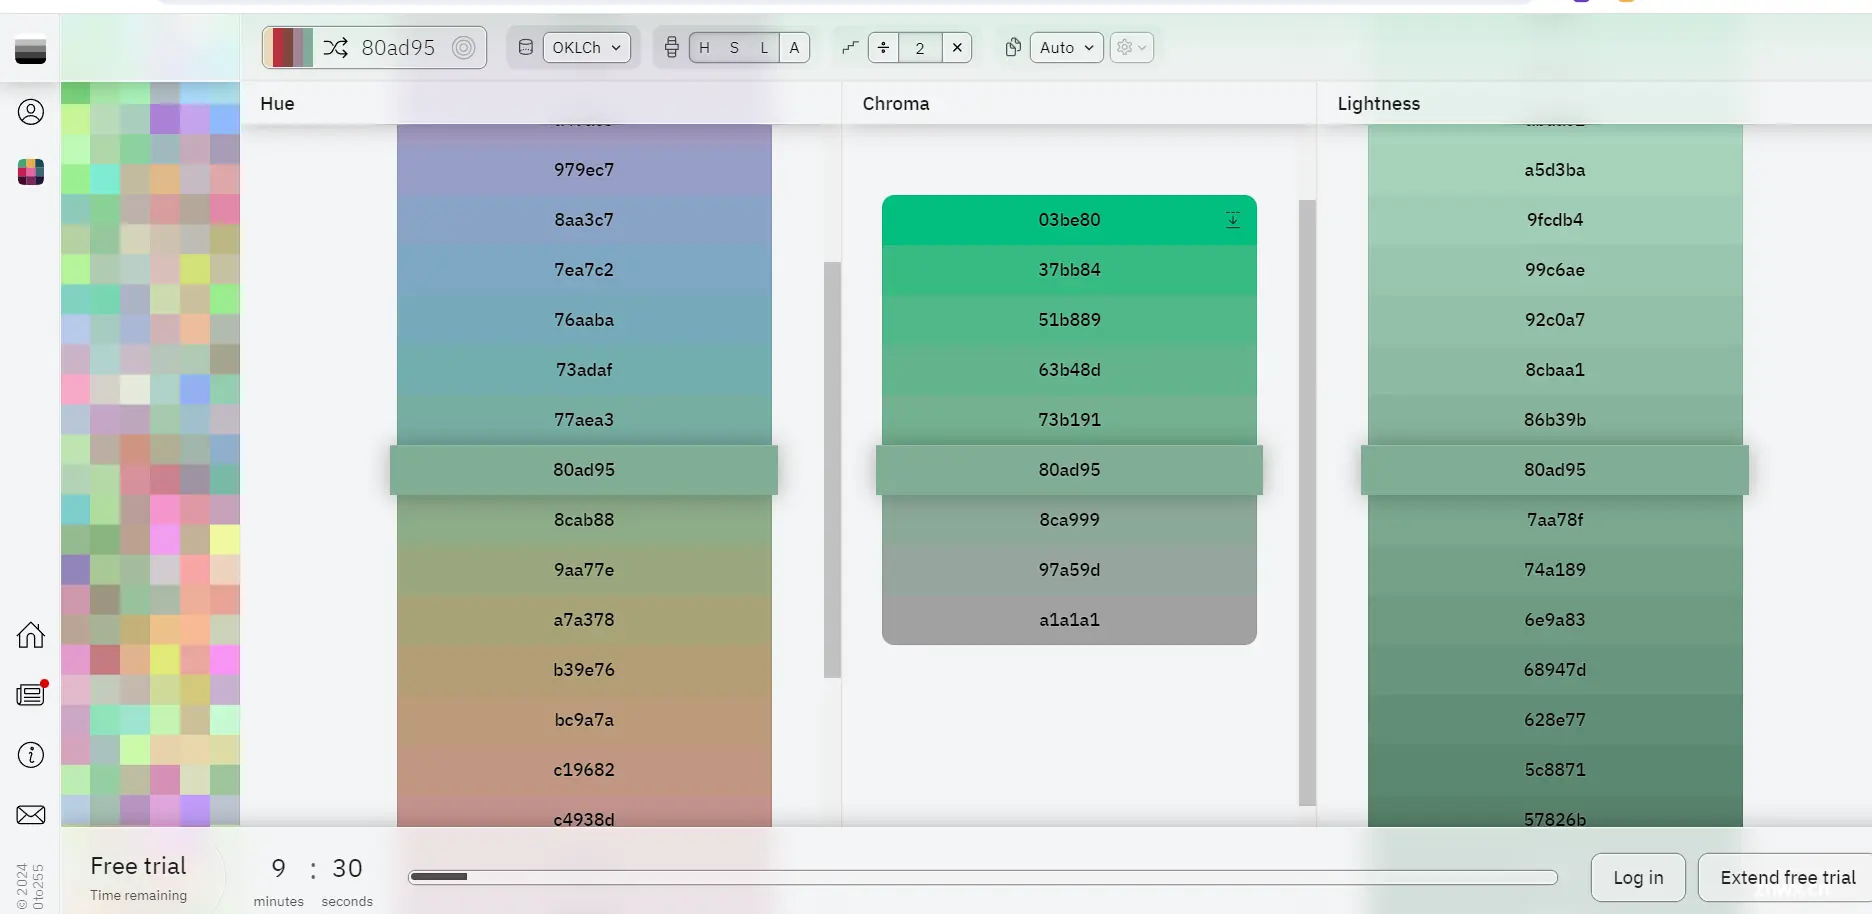Select chroma swatch 51b889
1872x914 pixels.
[x=1069, y=320]
